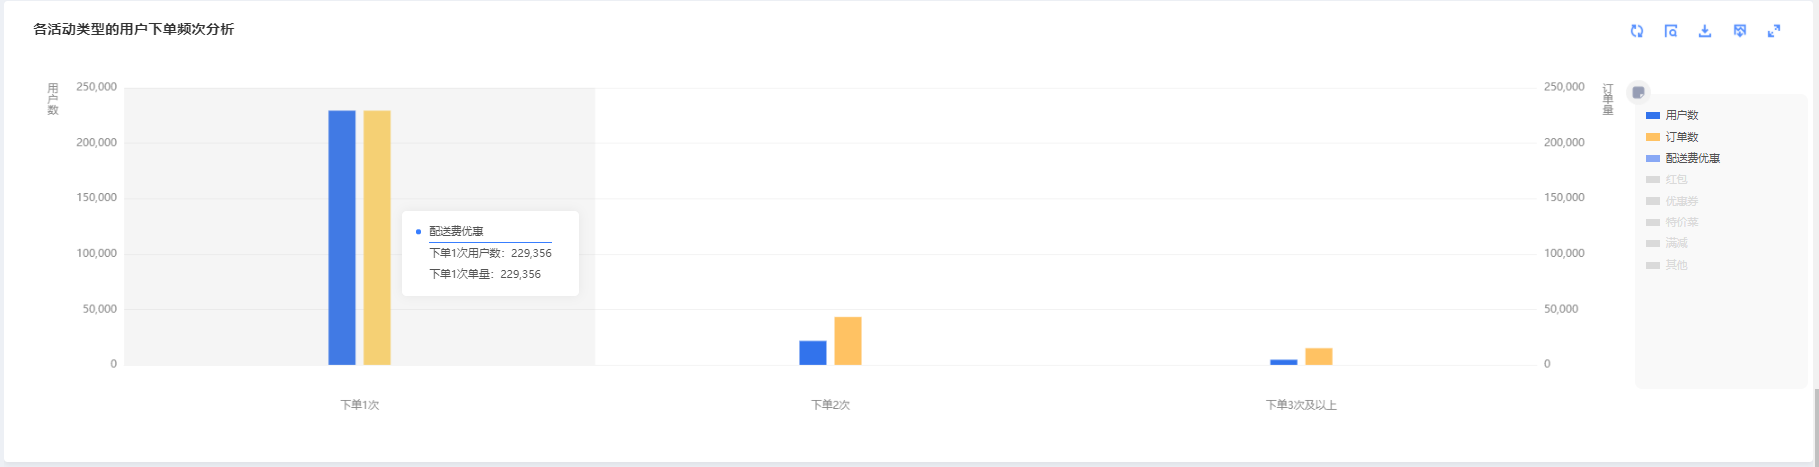The height and width of the screenshot is (467, 1819).
Task: Enable the 其他 legend series
Action: pyautogui.click(x=1675, y=265)
